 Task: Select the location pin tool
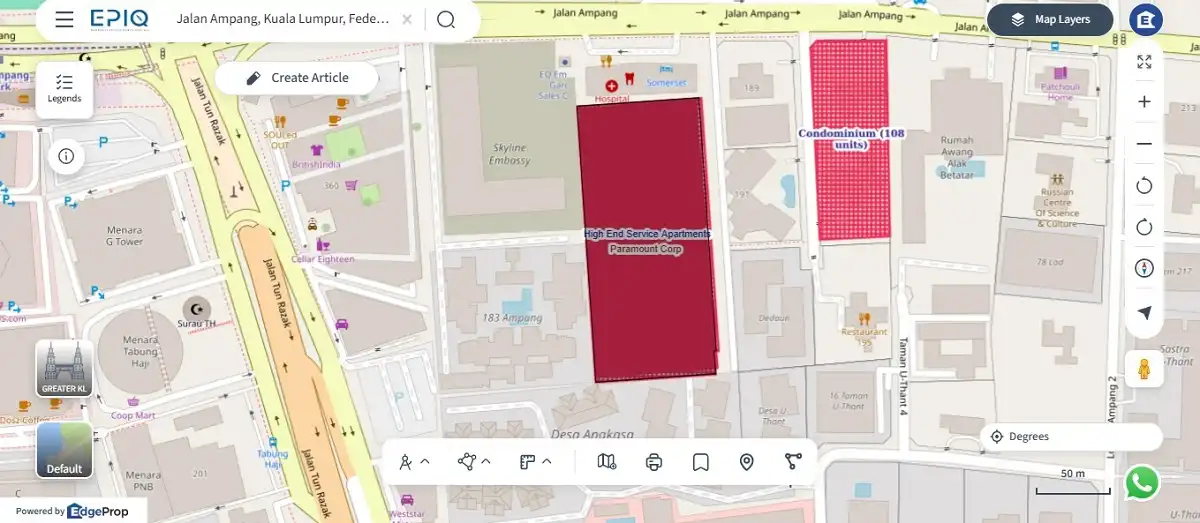click(746, 461)
